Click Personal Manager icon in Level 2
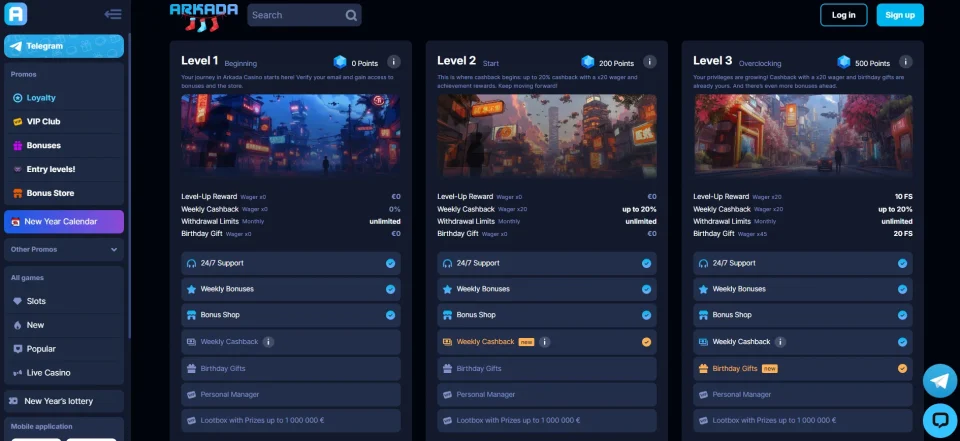The width and height of the screenshot is (960, 441). click(448, 394)
